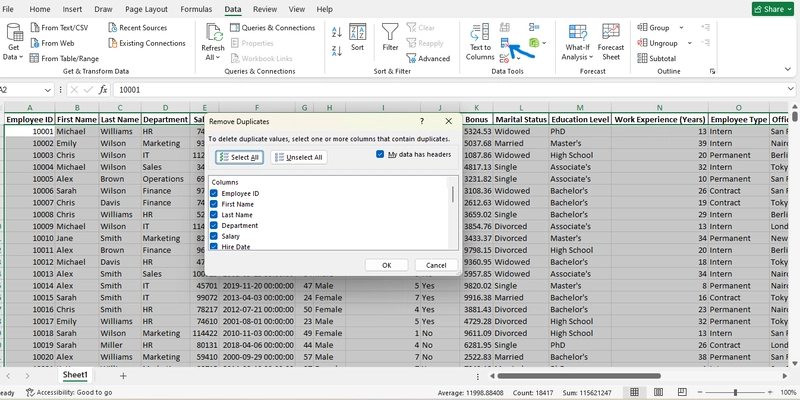Uncheck the My data has headers checkbox

[x=380, y=154]
